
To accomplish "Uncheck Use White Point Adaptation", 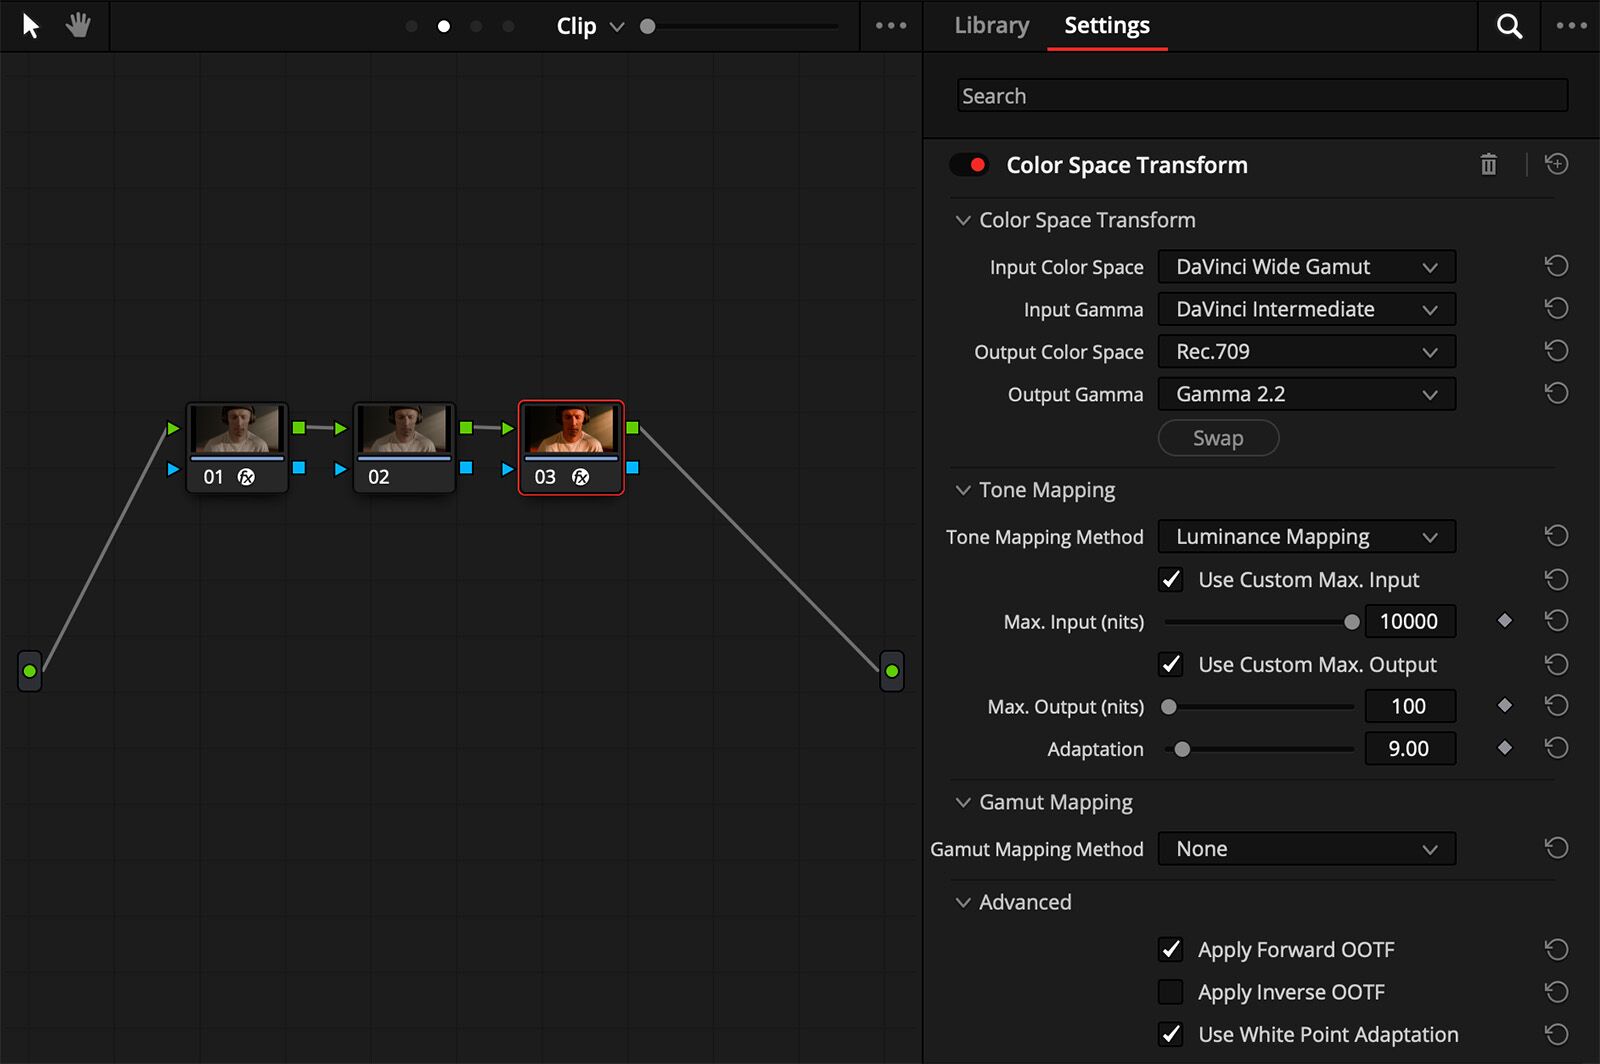I will 1170,1034.
